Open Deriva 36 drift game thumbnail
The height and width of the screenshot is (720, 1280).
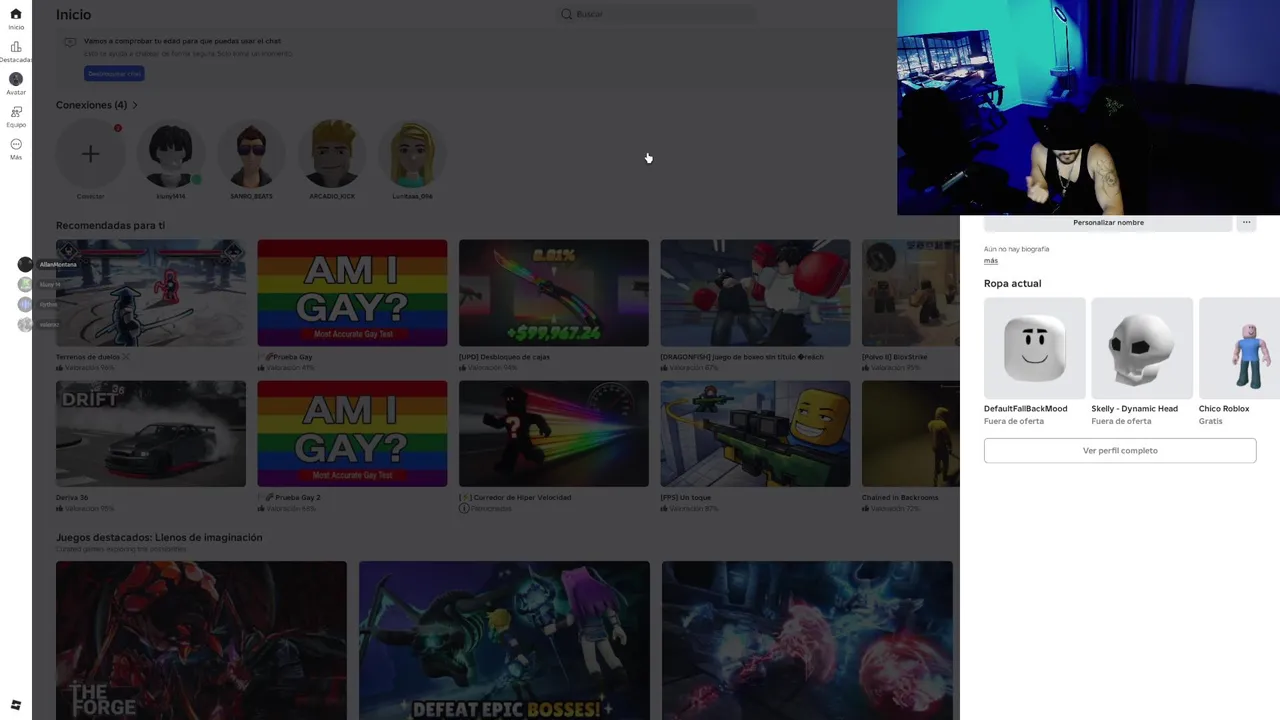click(151, 434)
